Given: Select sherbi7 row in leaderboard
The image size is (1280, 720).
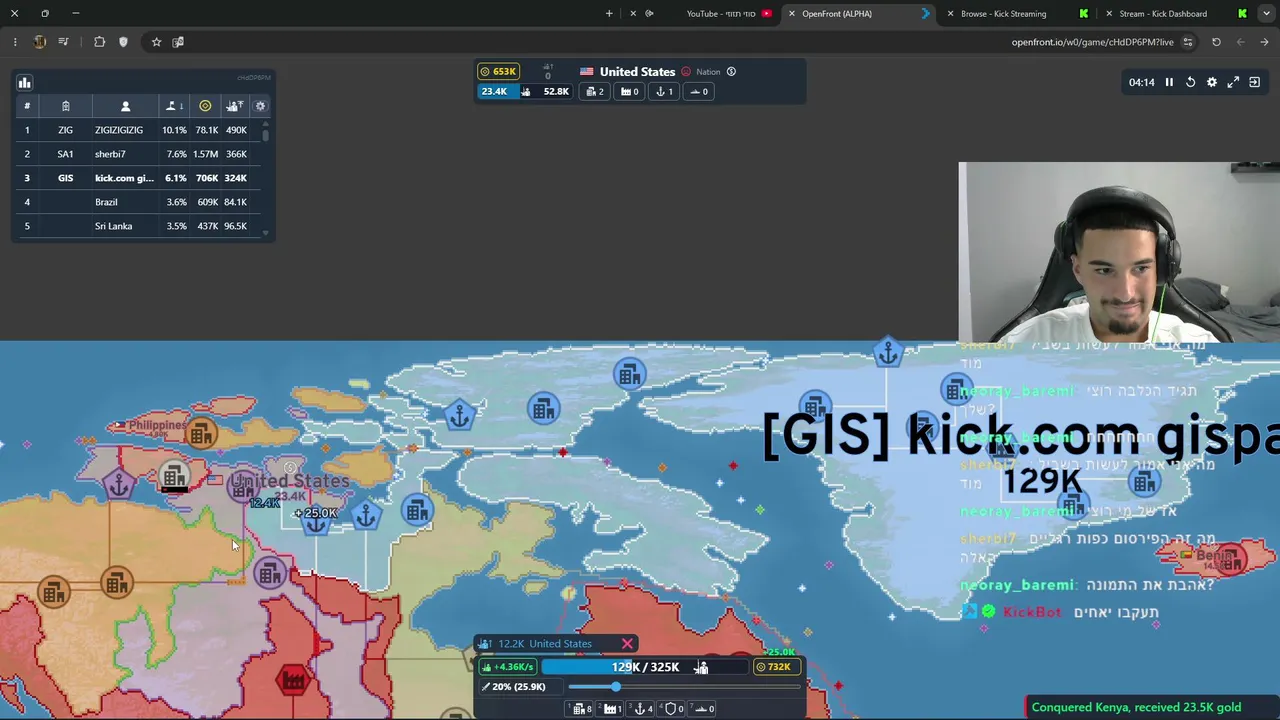Looking at the screenshot, I should (138, 154).
